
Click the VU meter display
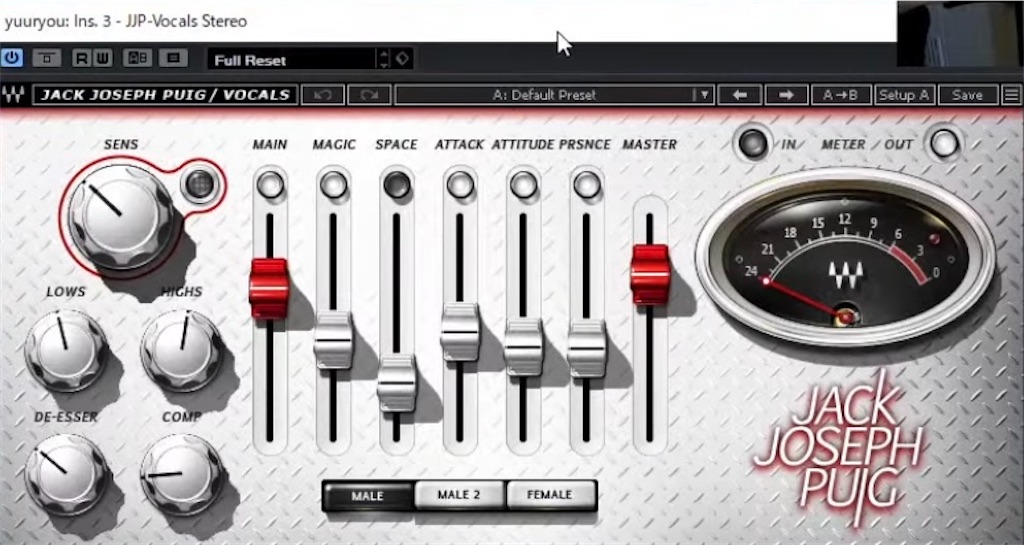[846, 257]
